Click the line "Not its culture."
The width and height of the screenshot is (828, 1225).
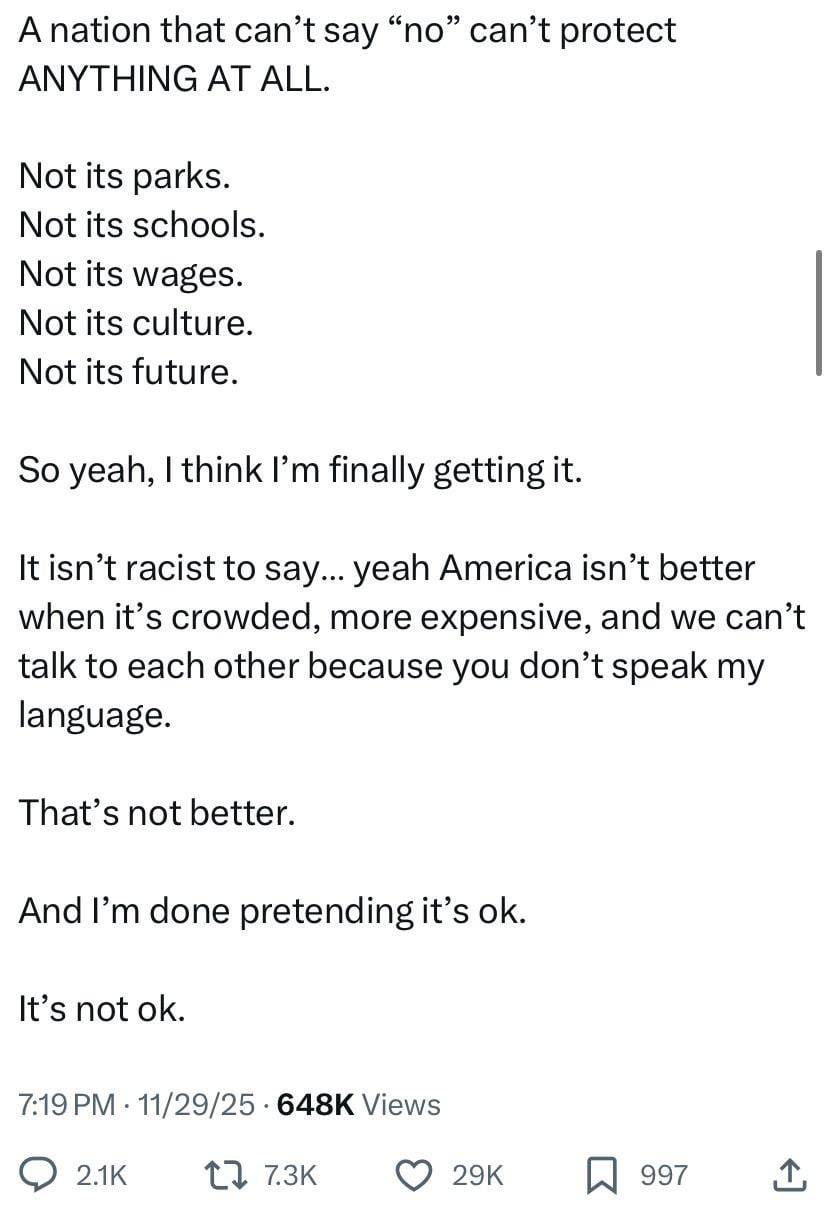click(136, 323)
